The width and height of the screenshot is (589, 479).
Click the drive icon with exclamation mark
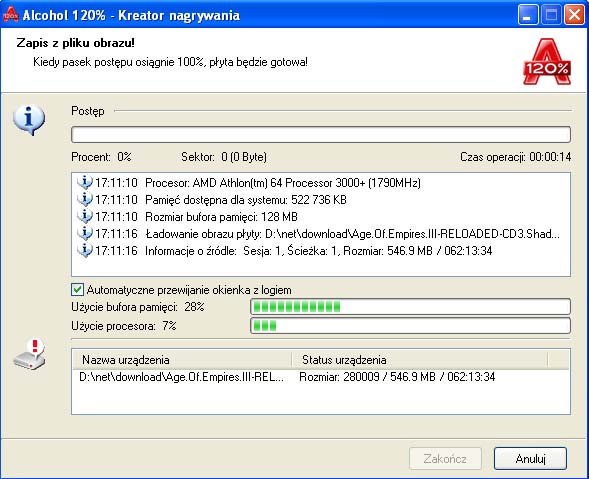click(29, 354)
